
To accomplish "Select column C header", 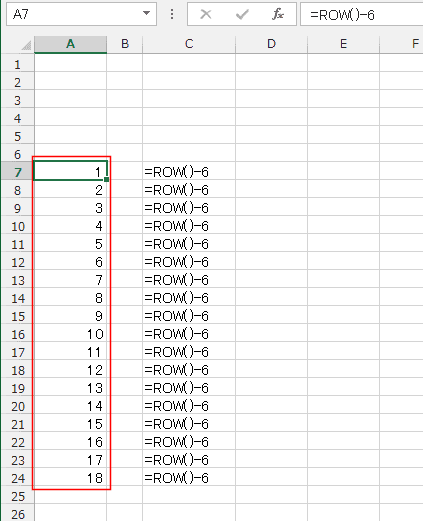I will click(189, 44).
